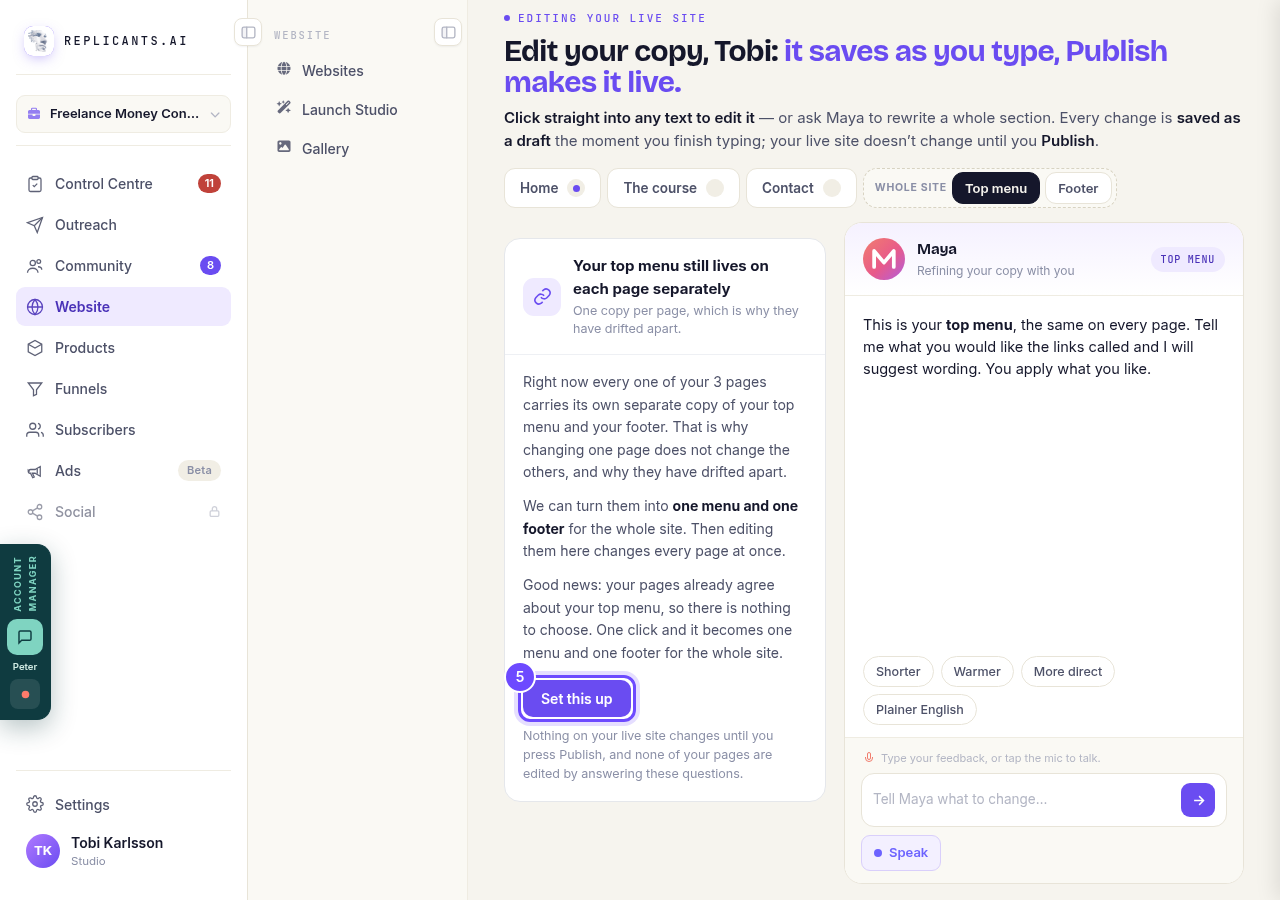Go to Outreach section
1280x900 pixels.
[123, 224]
